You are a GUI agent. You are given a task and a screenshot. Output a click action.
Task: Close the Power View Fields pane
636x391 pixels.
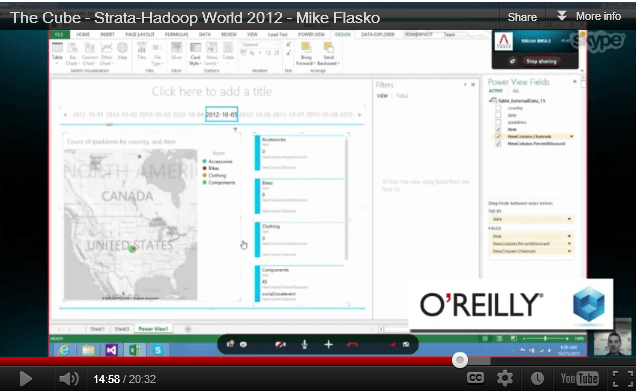pyautogui.click(x=574, y=82)
